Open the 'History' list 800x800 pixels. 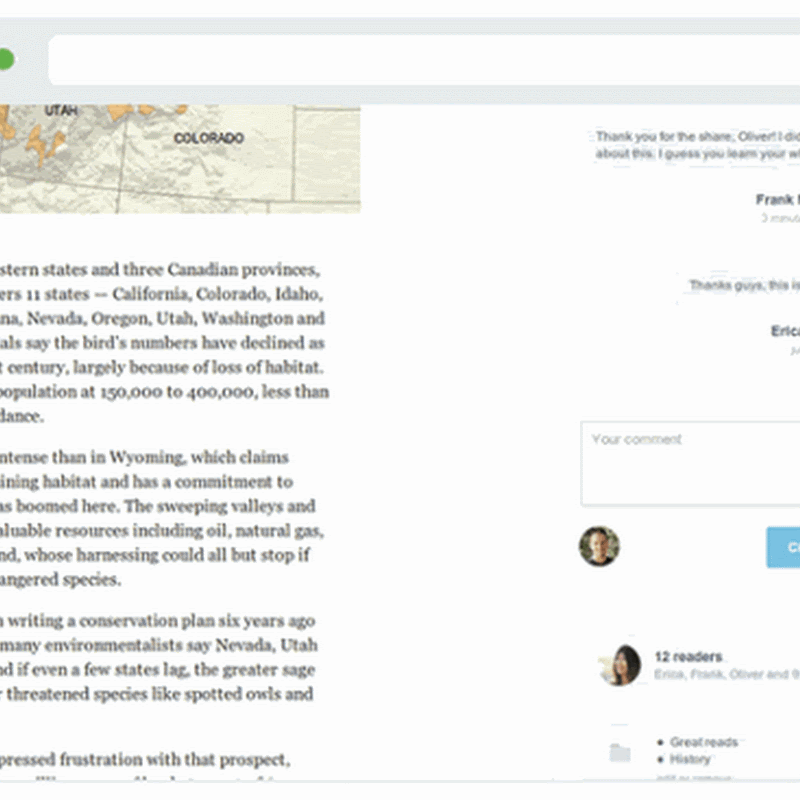coord(690,759)
